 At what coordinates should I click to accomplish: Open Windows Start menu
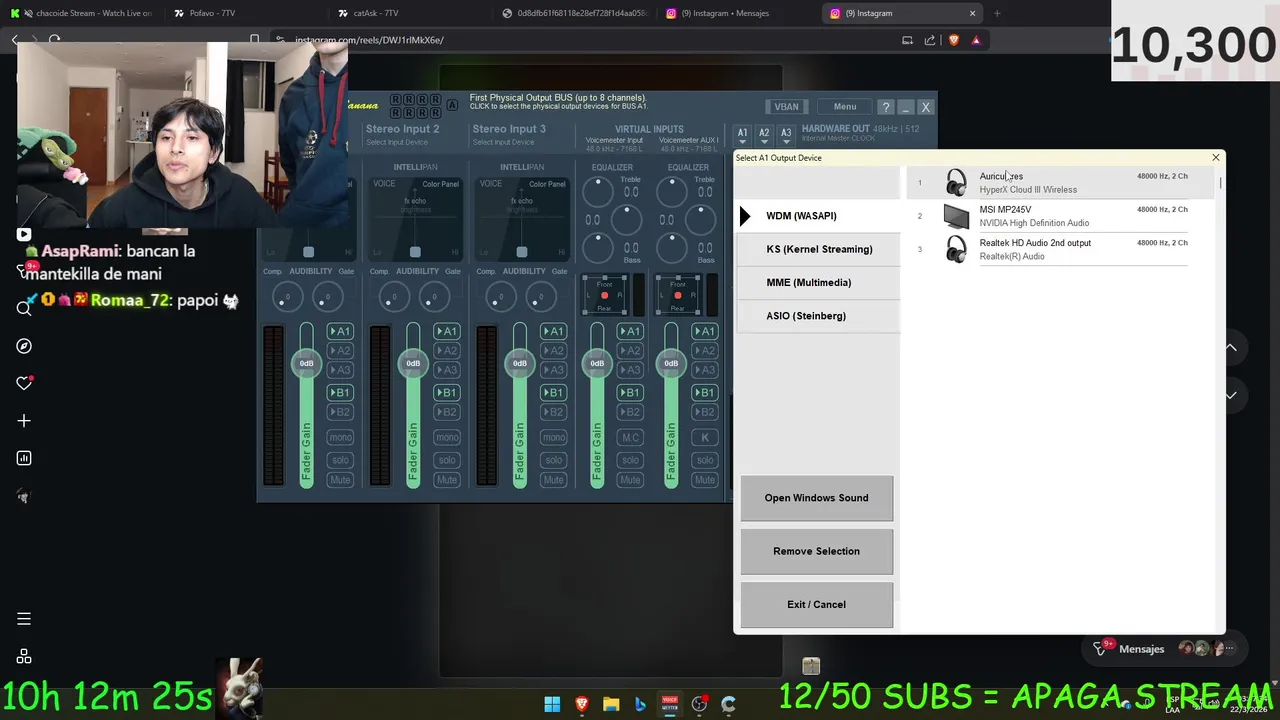pos(552,704)
